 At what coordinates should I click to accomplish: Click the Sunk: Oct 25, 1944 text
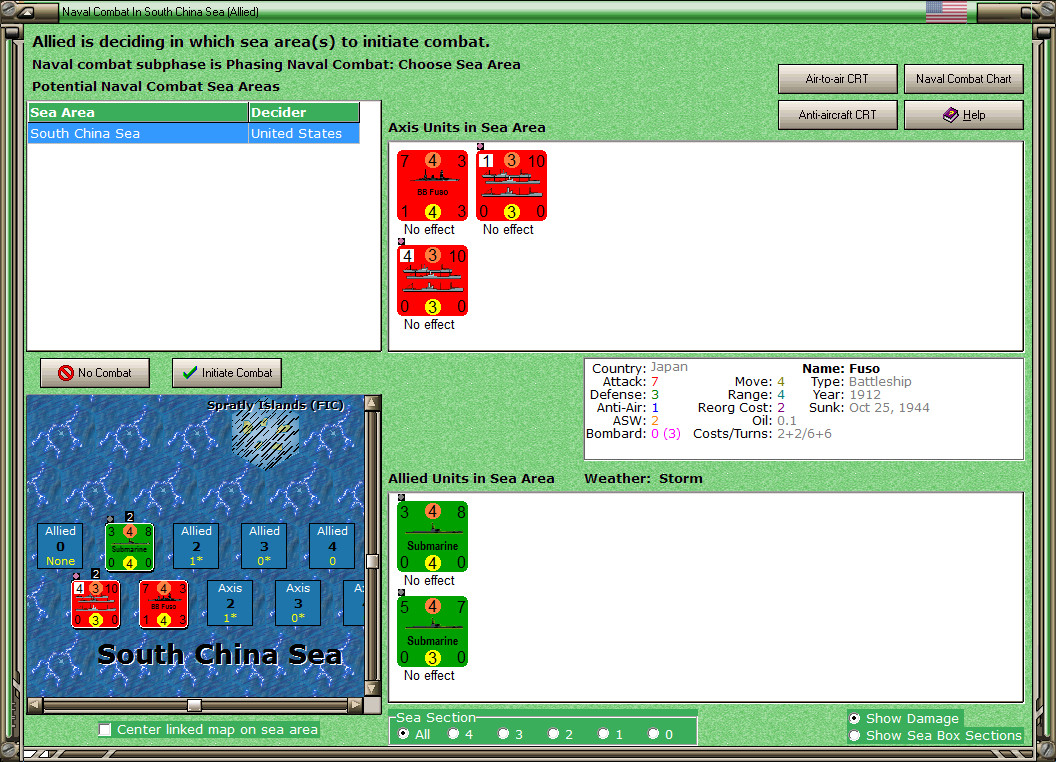pyautogui.click(x=869, y=408)
